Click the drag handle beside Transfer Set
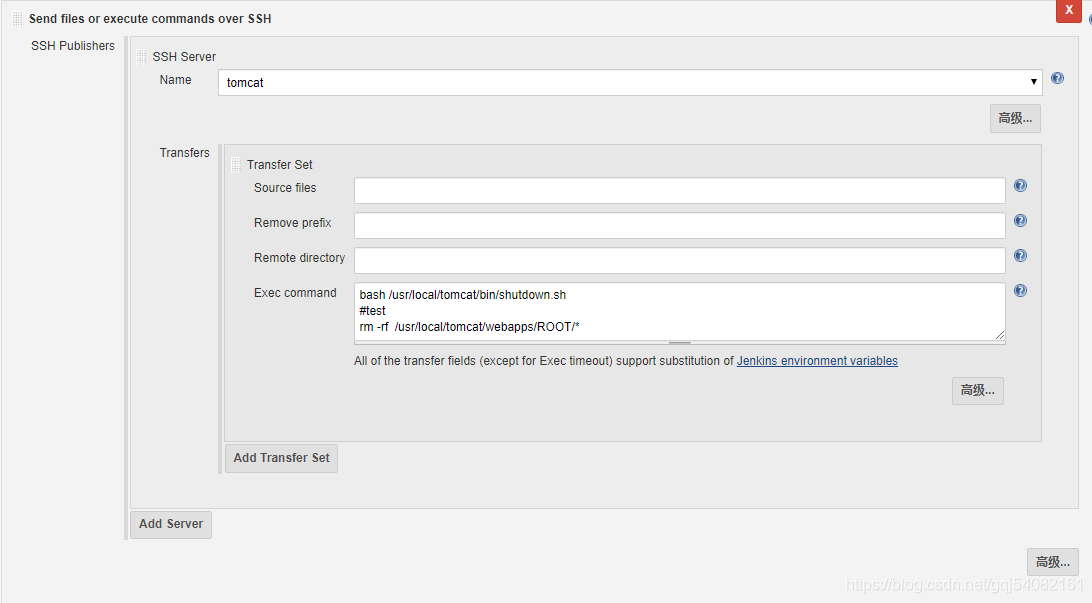The width and height of the screenshot is (1092, 603). (235, 164)
